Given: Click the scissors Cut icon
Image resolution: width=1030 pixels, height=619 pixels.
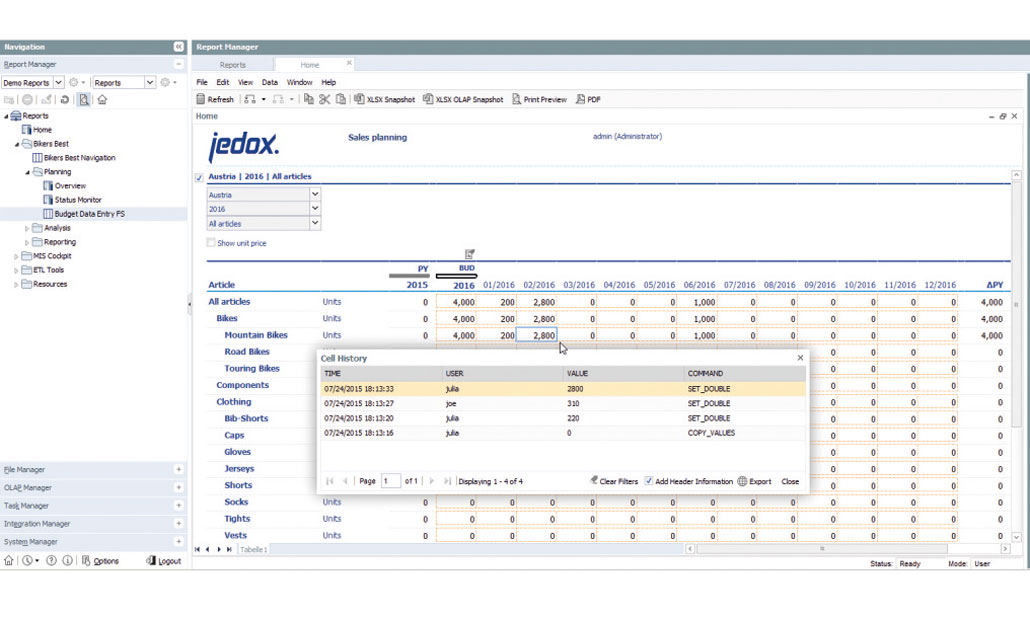Looking at the screenshot, I should pos(325,99).
